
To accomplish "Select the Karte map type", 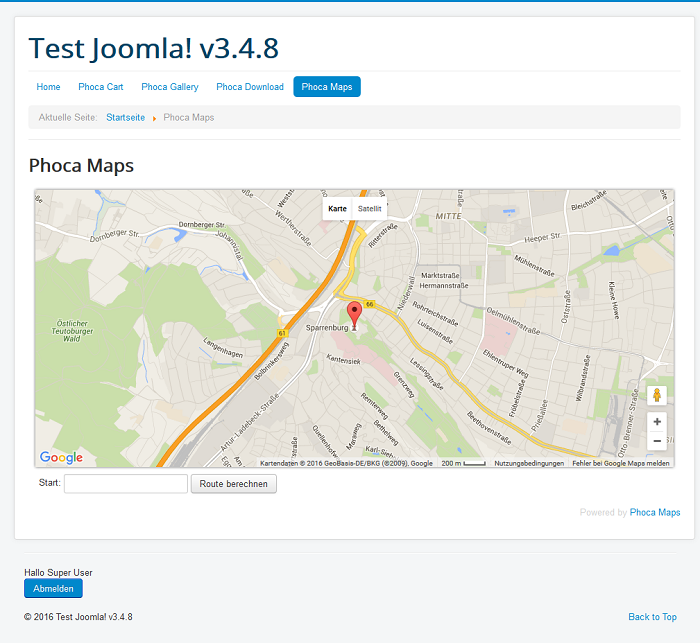I will coord(337,209).
